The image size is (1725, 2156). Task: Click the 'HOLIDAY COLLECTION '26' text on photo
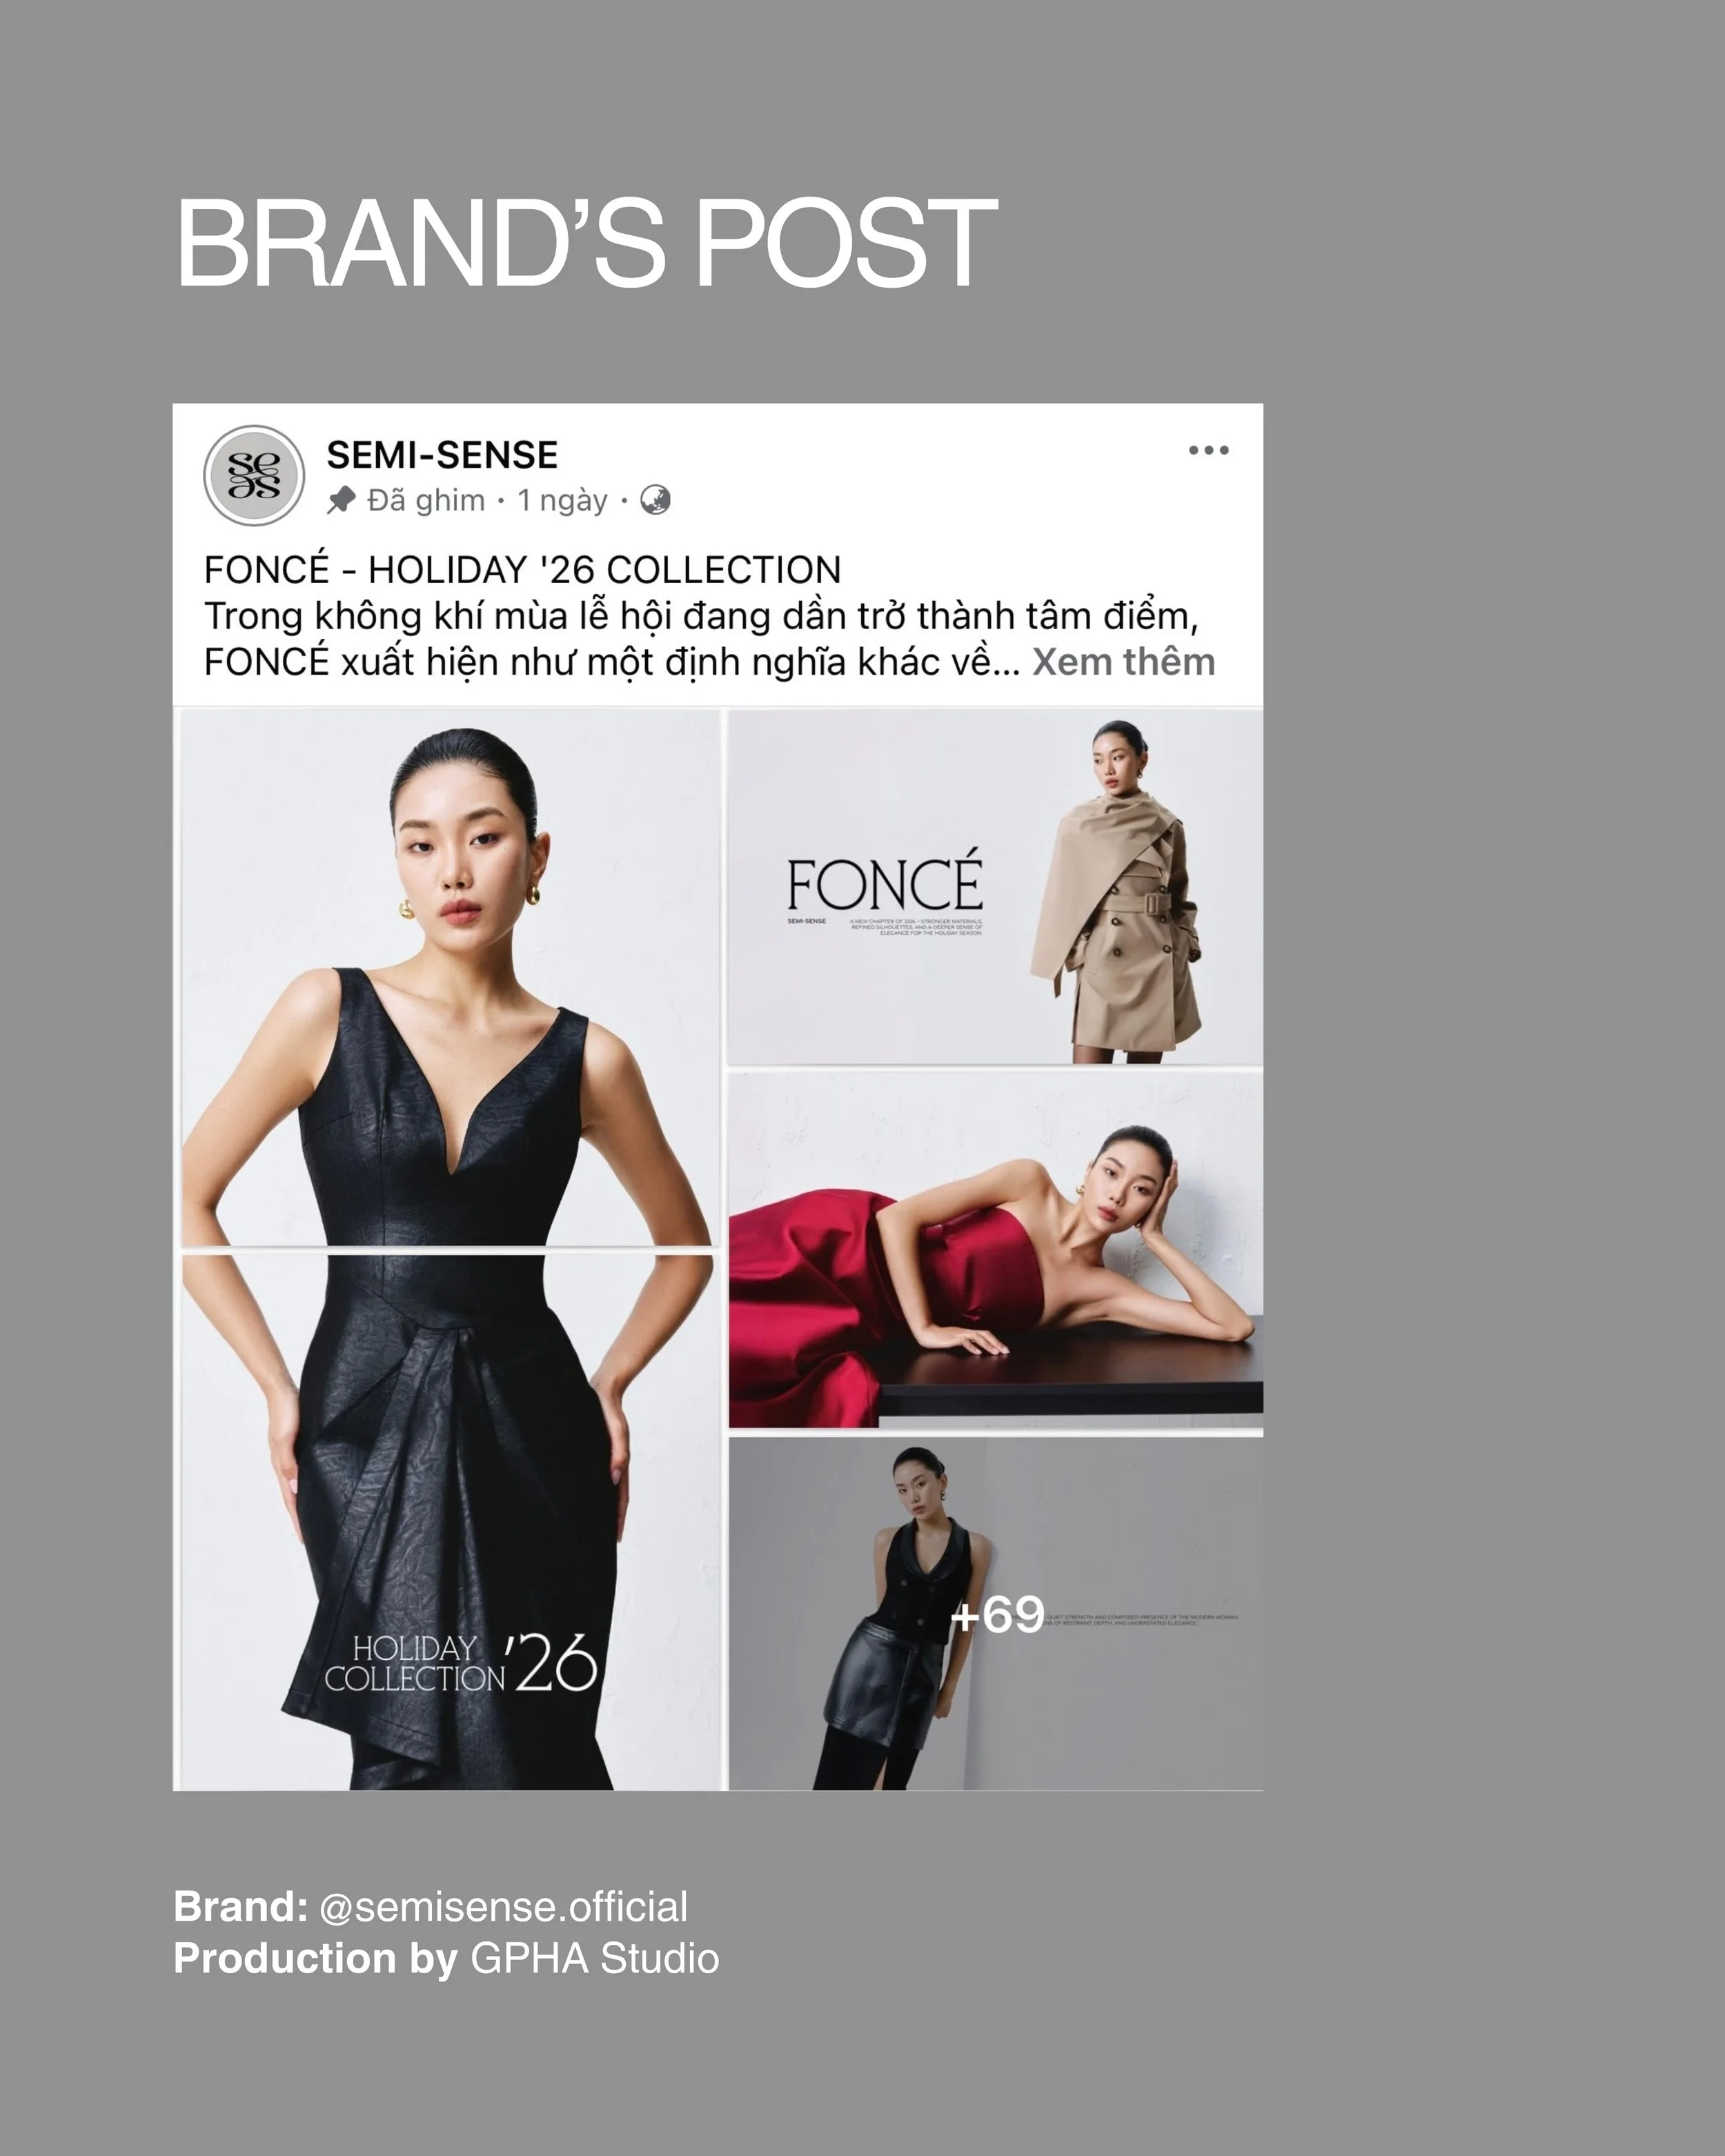coord(460,1664)
